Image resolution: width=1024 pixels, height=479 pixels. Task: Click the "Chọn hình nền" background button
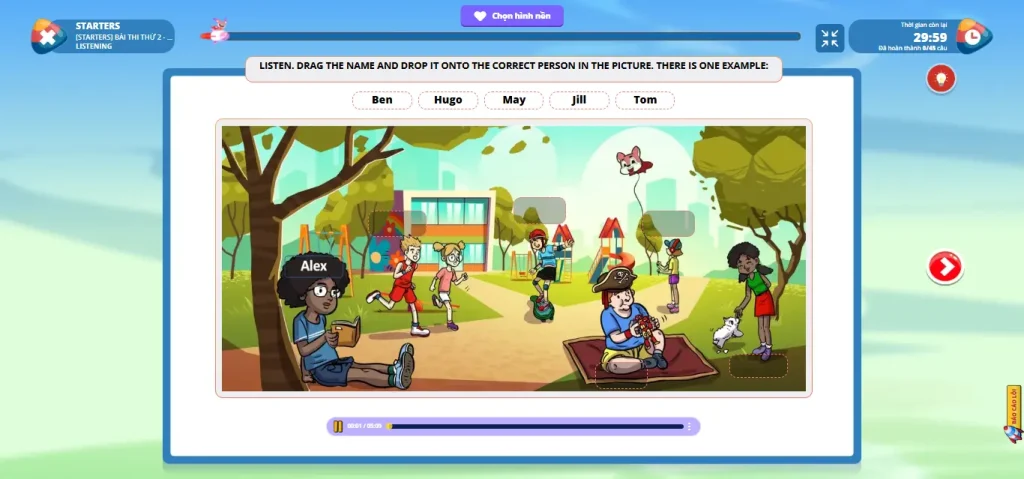(512, 16)
